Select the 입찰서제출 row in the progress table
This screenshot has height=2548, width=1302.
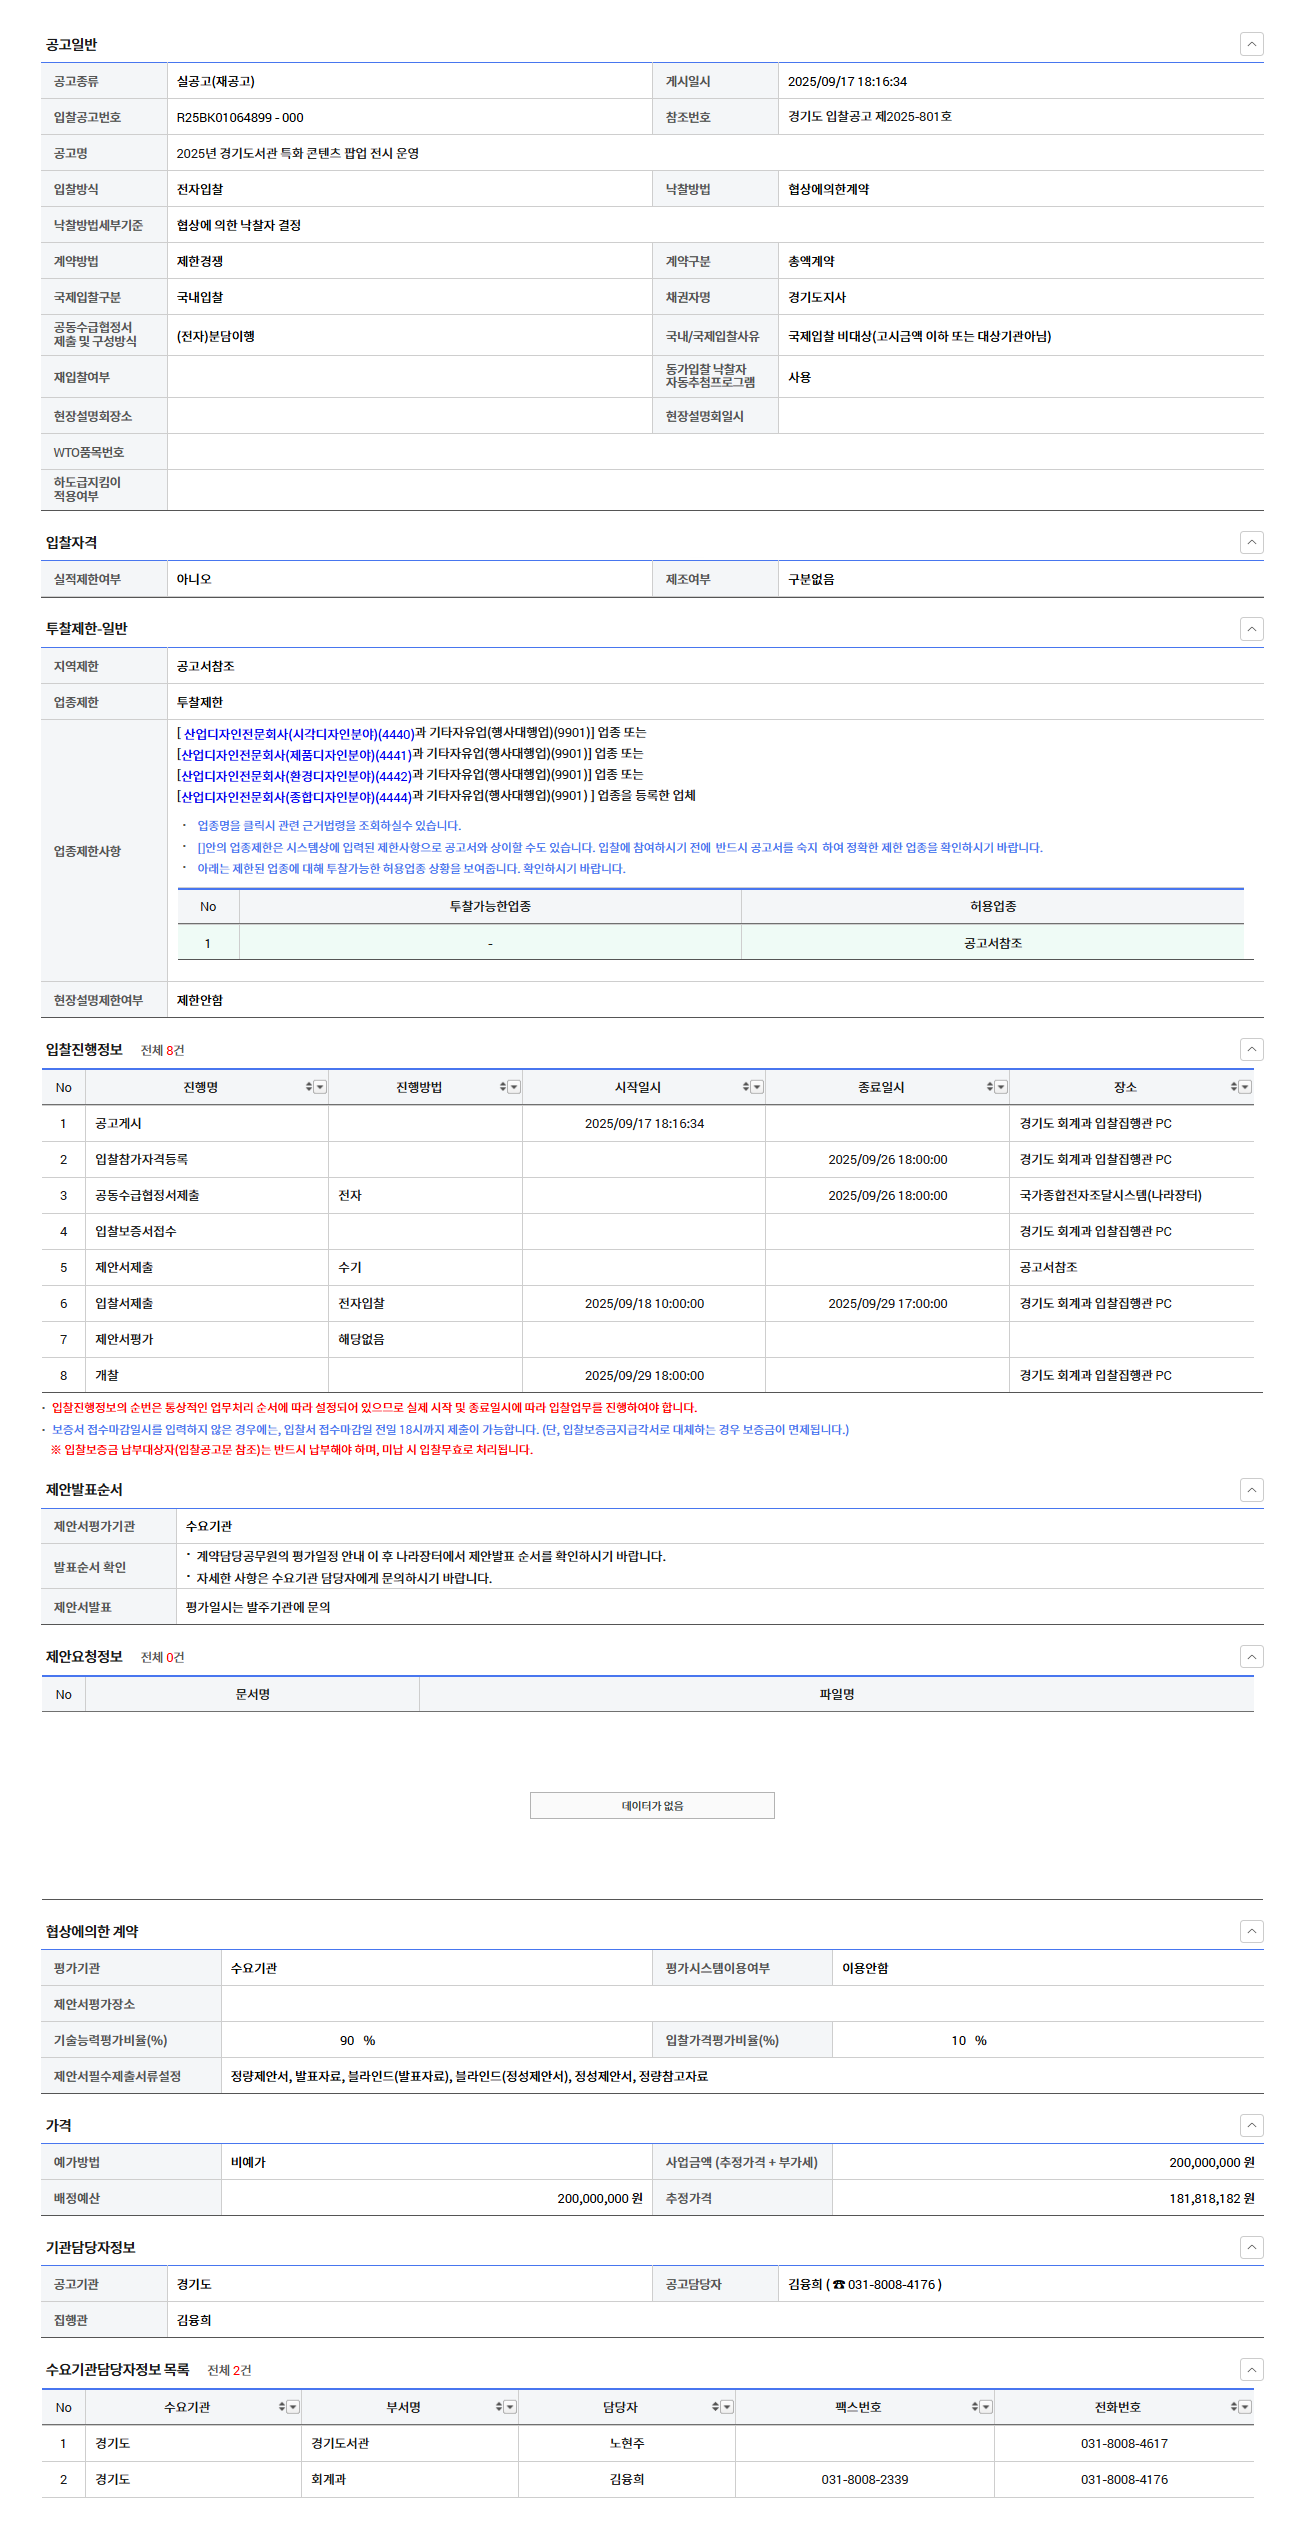coord(124,1304)
